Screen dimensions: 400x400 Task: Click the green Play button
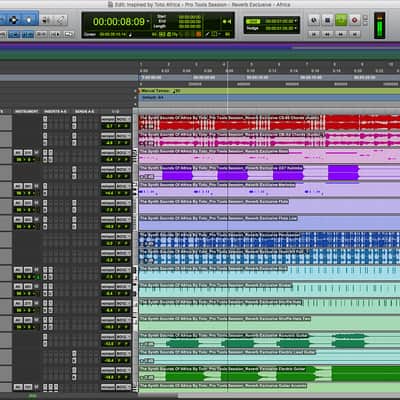tap(341, 20)
